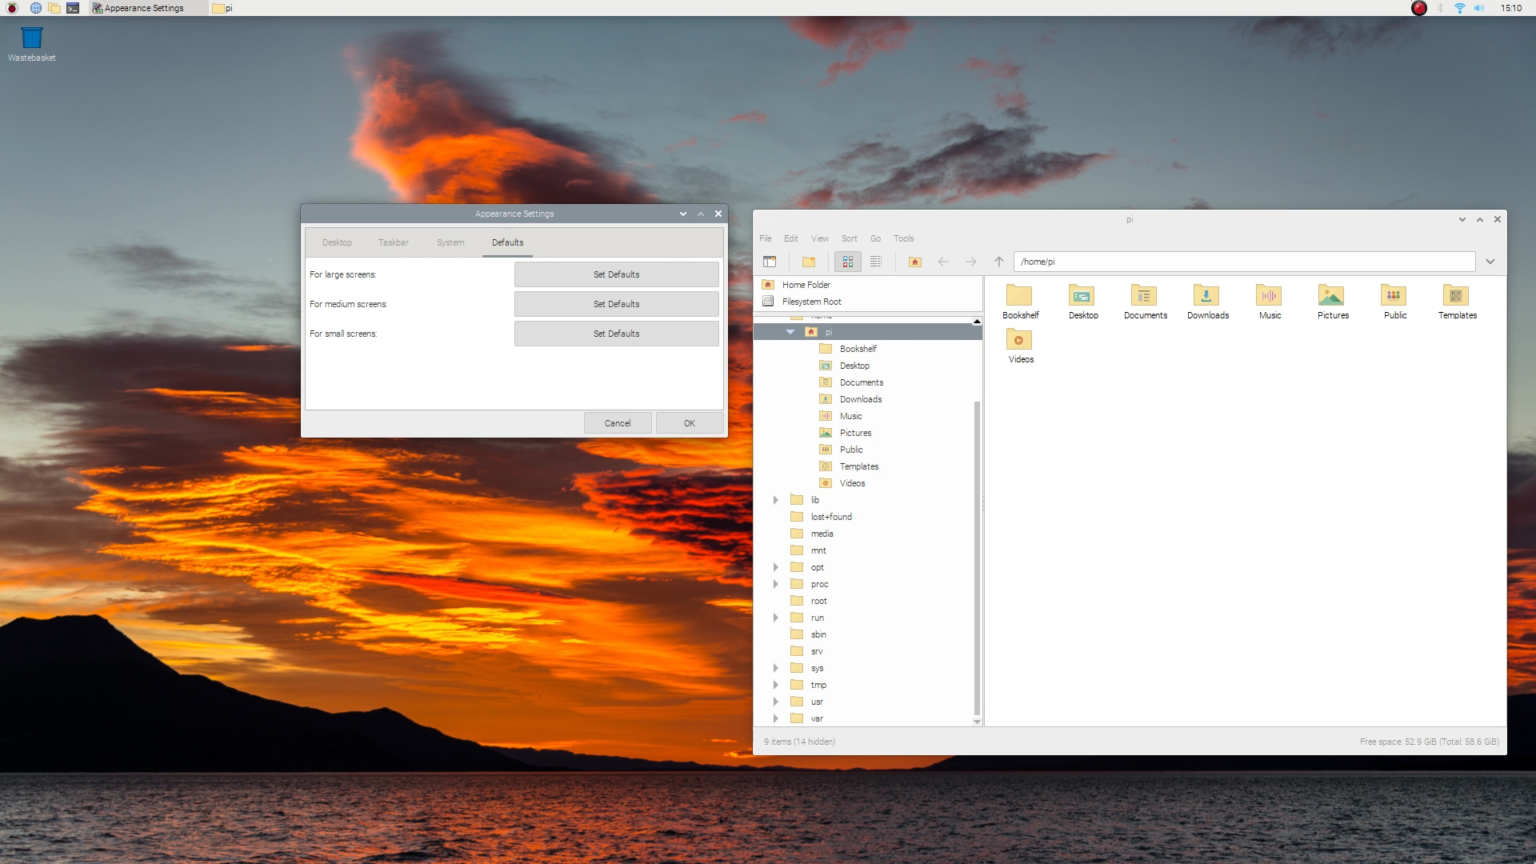Collapse the pi folder in the sidebar tree
This screenshot has width=1536, height=864.
click(790, 331)
